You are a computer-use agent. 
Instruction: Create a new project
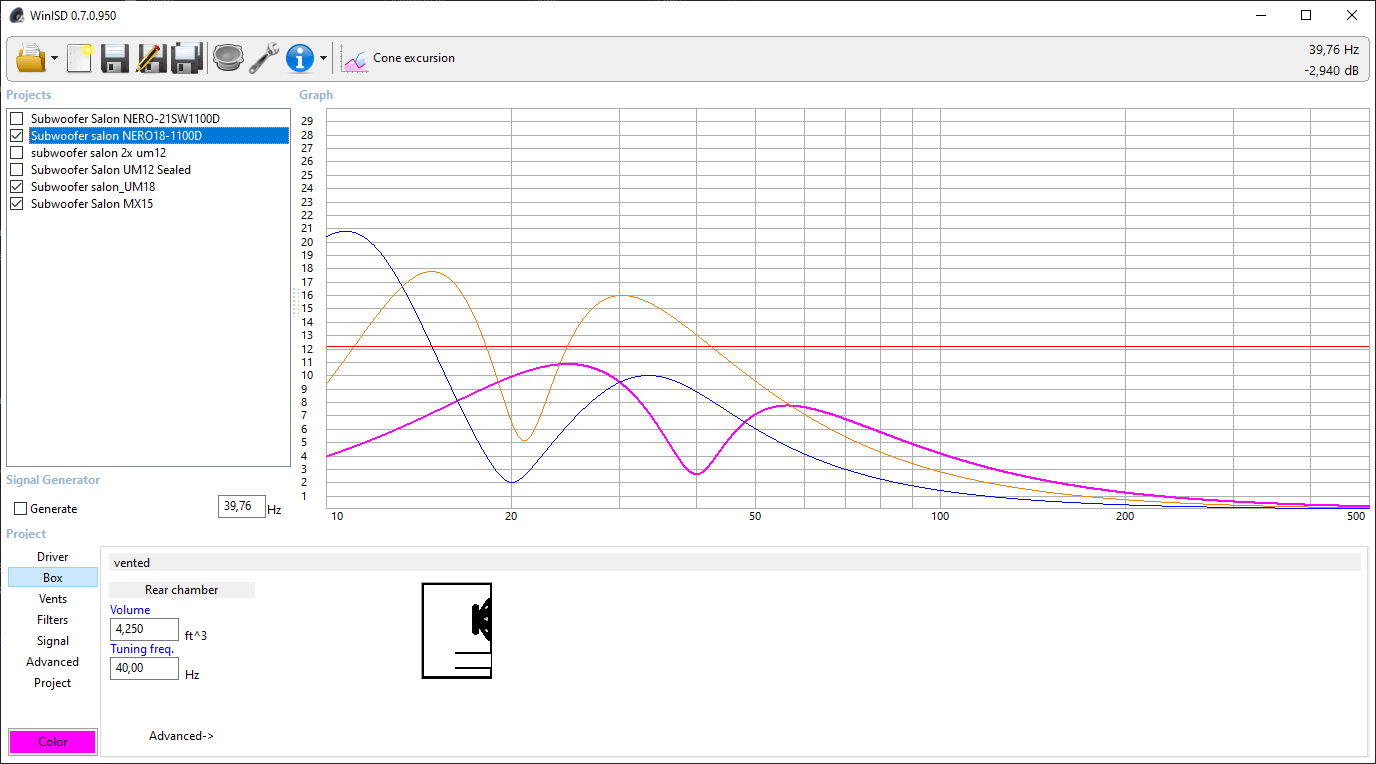80,58
